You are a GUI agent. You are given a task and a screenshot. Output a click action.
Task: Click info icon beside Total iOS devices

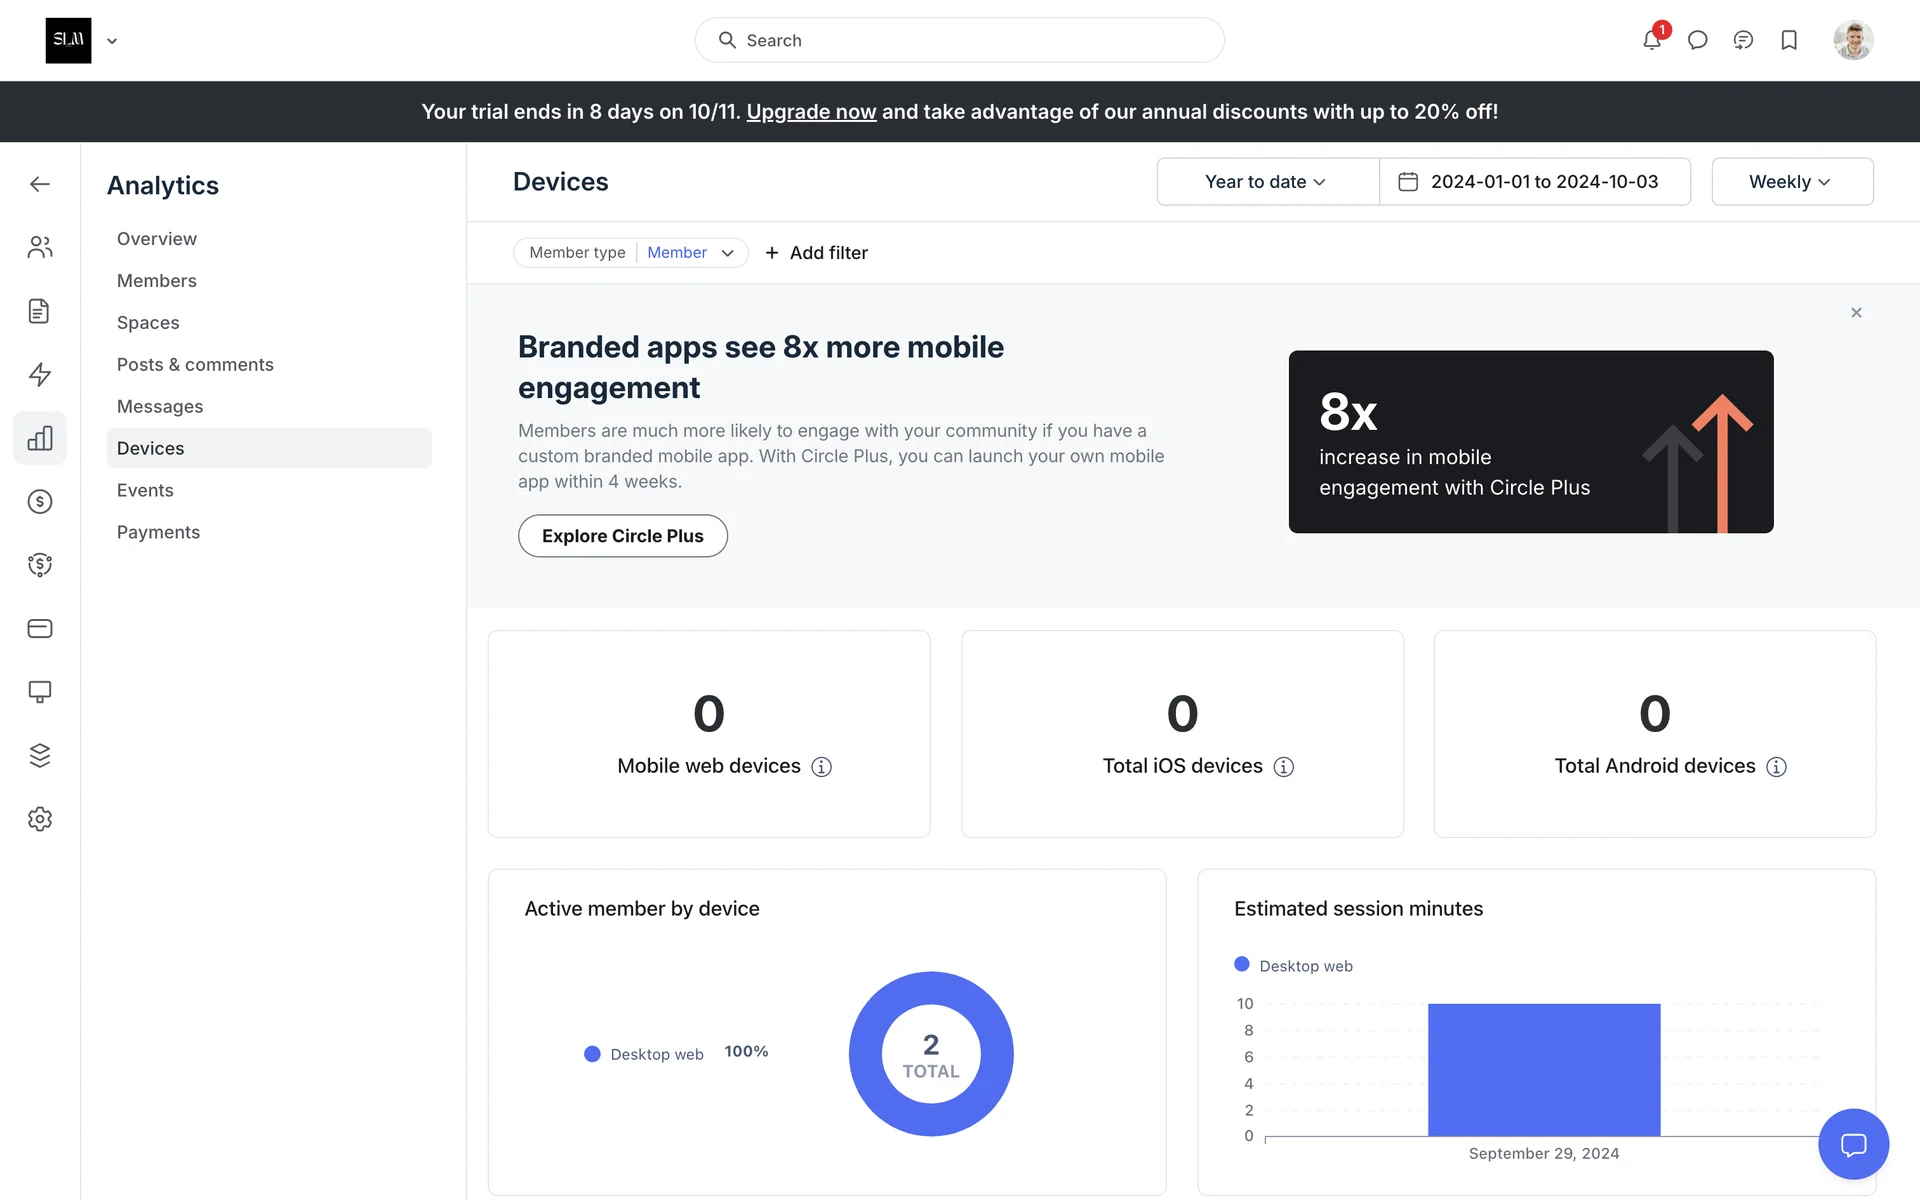coord(1283,767)
